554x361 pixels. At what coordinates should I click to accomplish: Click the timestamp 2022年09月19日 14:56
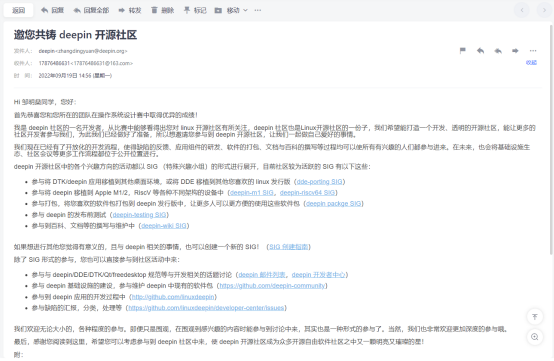pyautogui.click(x=65, y=76)
